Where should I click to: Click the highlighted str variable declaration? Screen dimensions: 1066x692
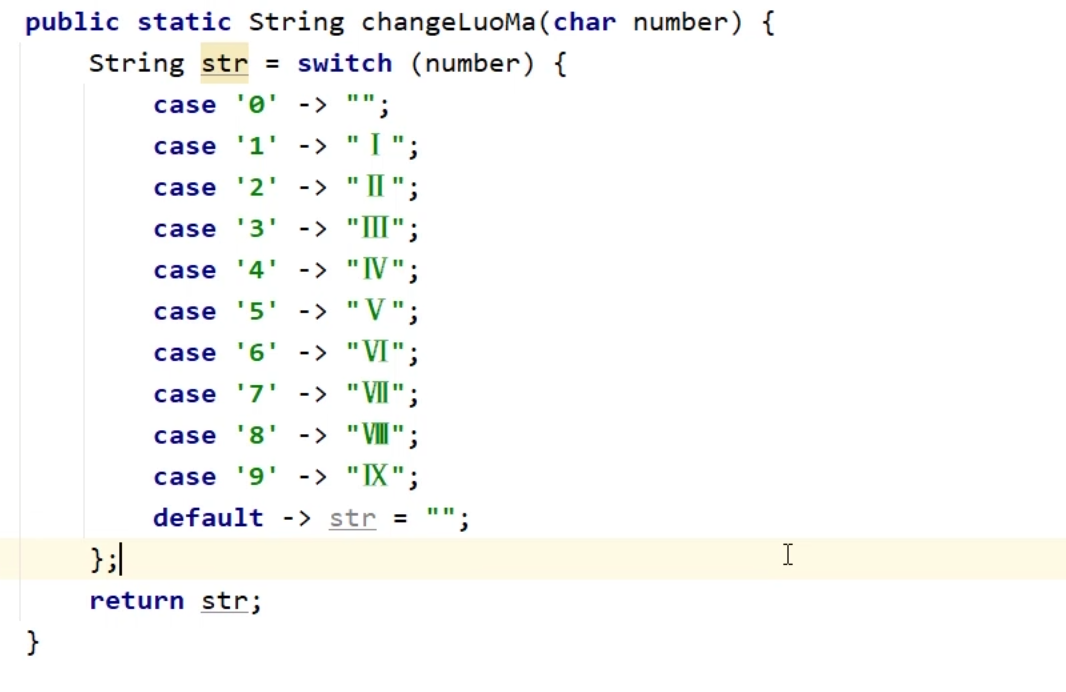224,64
